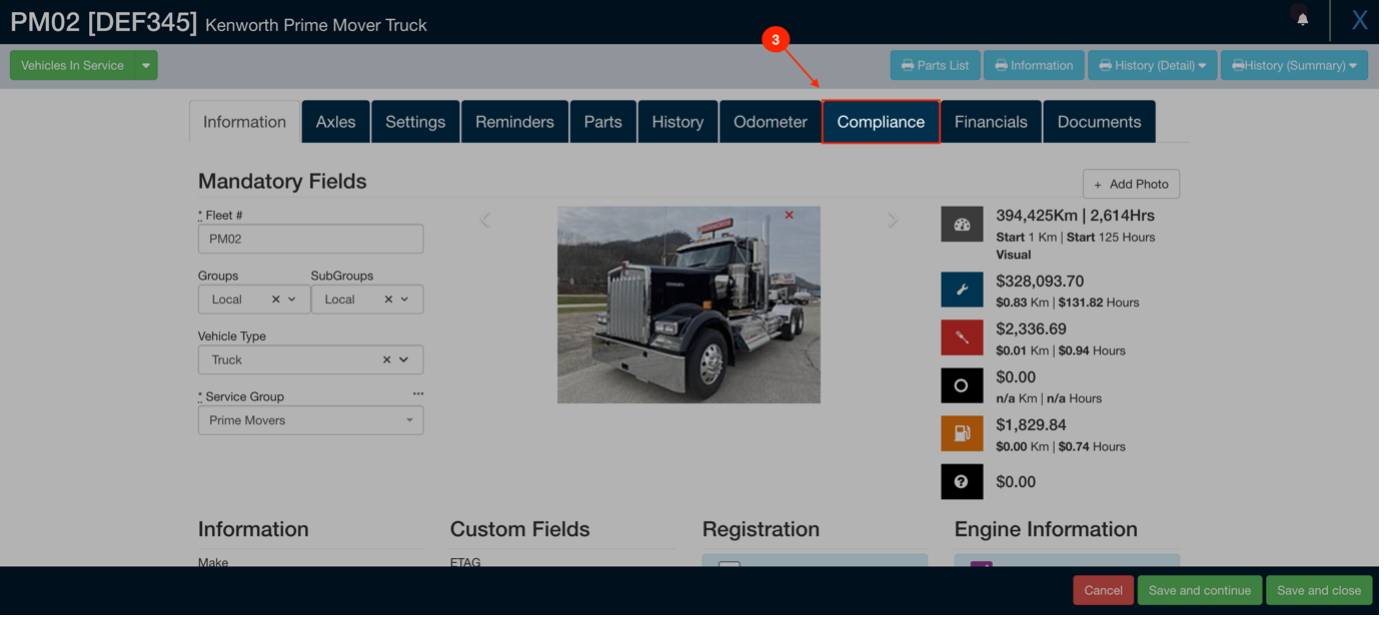Open the Service Group three-dot options
The image size is (1384, 620).
418,394
